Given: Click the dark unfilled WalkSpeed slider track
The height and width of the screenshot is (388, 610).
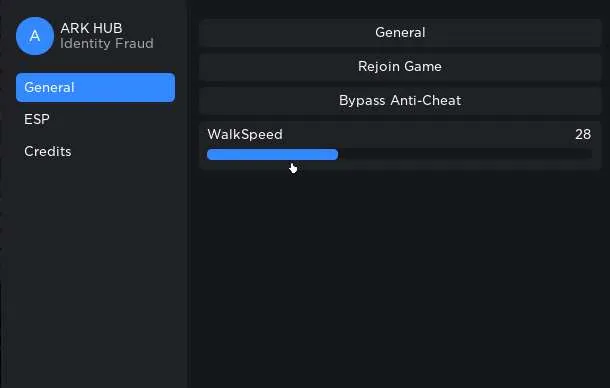Looking at the screenshot, I should (465, 154).
